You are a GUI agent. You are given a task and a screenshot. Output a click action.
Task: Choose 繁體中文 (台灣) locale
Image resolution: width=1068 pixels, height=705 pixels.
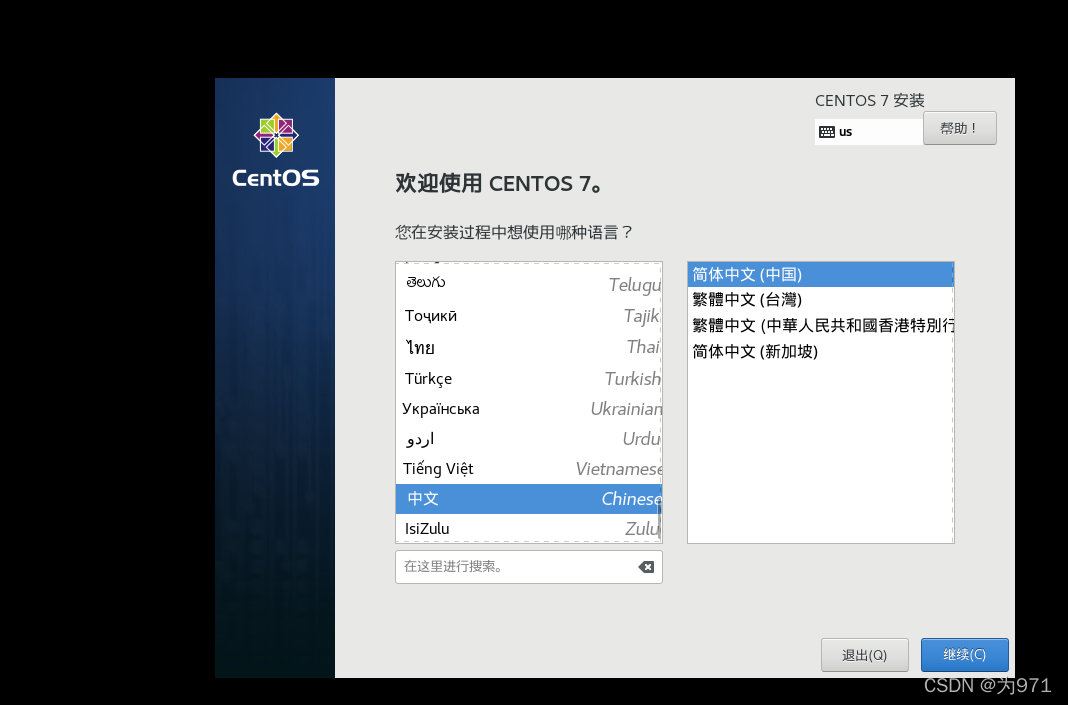click(x=820, y=300)
